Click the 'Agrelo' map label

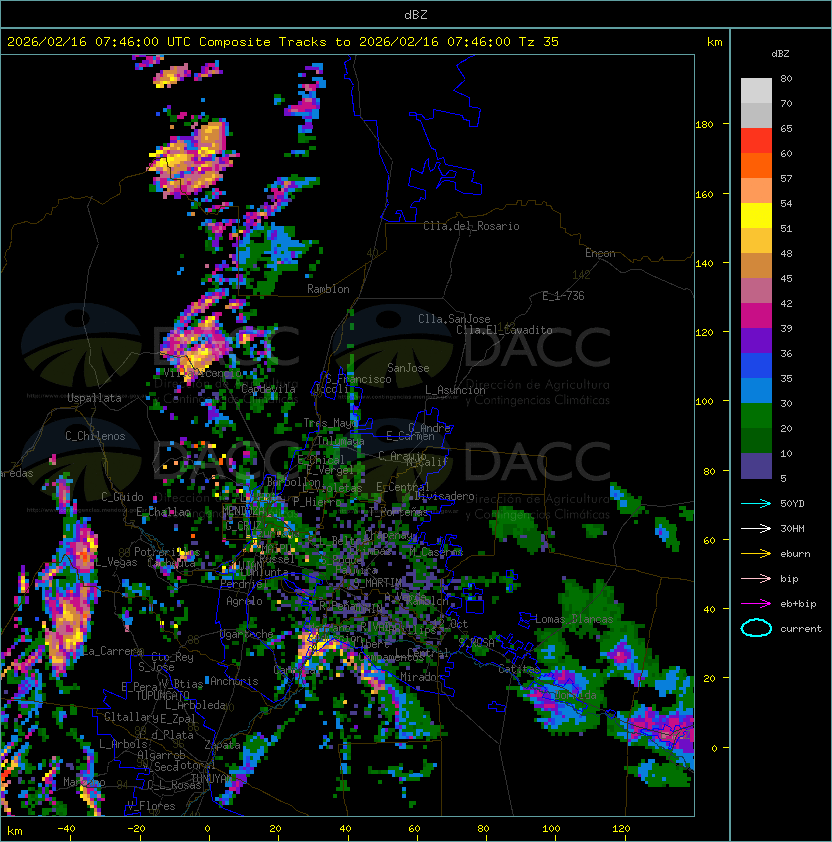click(x=244, y=601)
